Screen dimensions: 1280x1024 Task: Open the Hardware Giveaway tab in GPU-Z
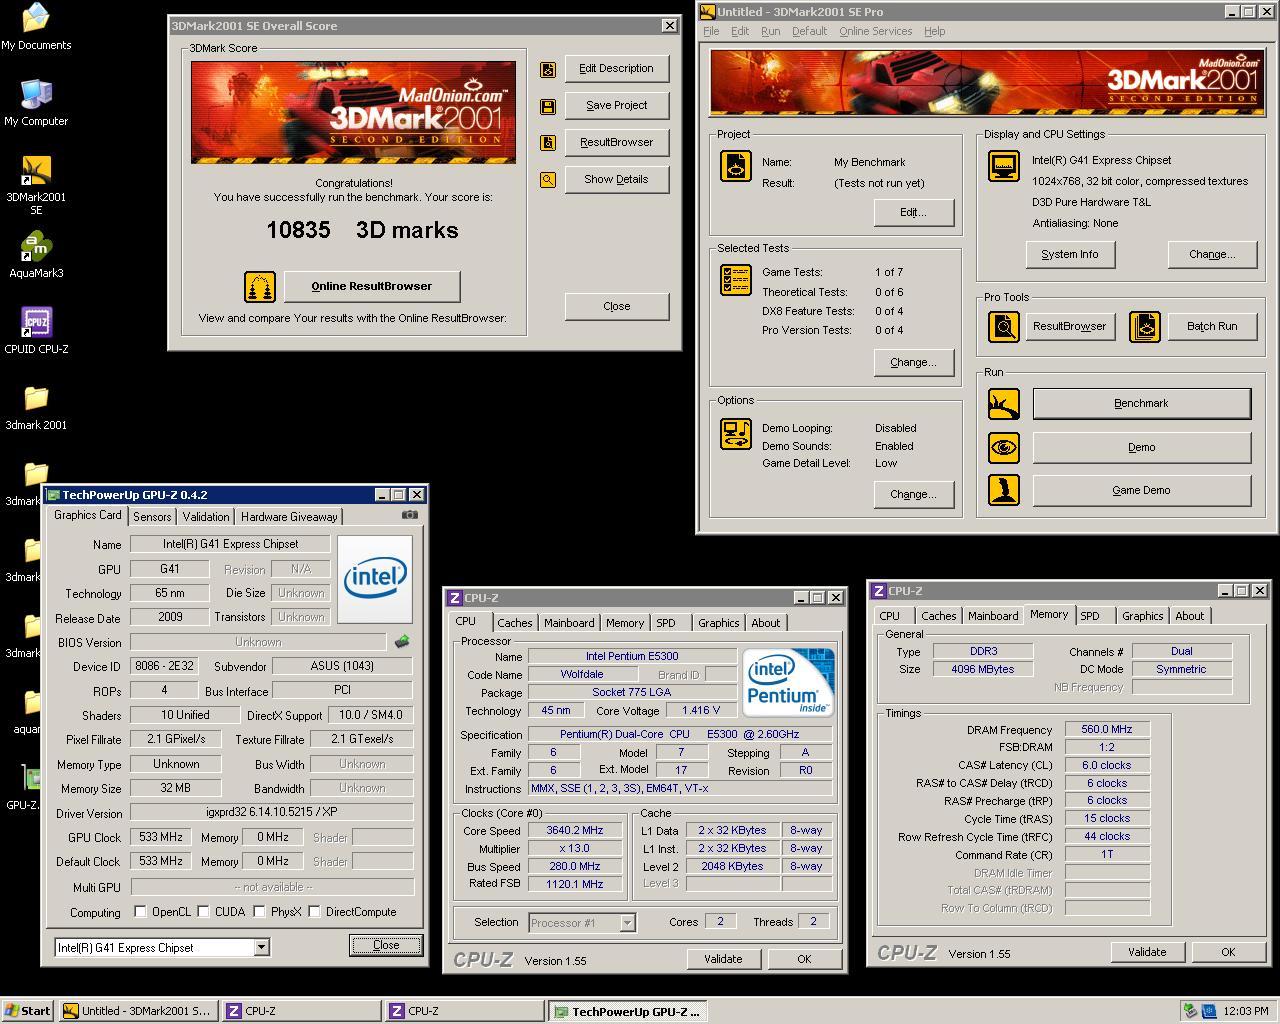289,517
